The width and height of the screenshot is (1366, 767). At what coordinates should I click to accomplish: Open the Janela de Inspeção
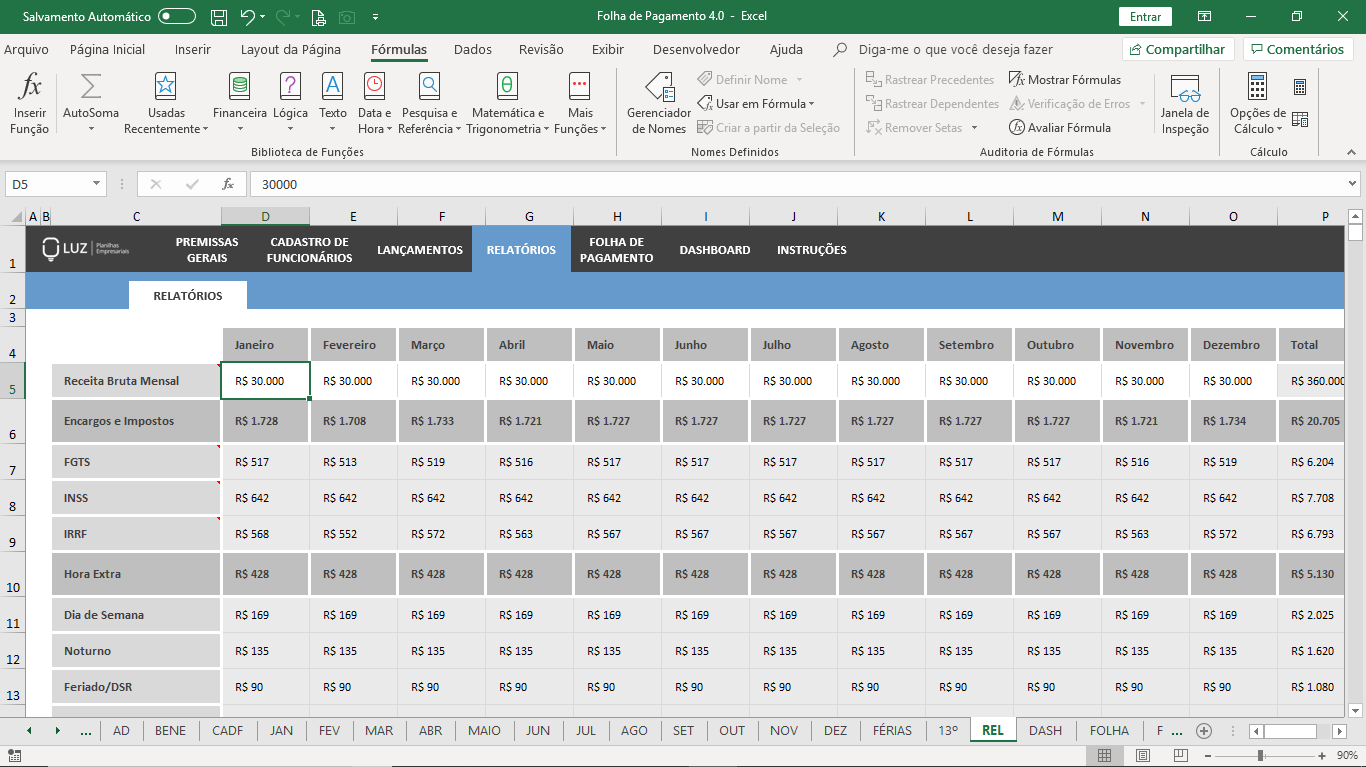click(1185, 103)
